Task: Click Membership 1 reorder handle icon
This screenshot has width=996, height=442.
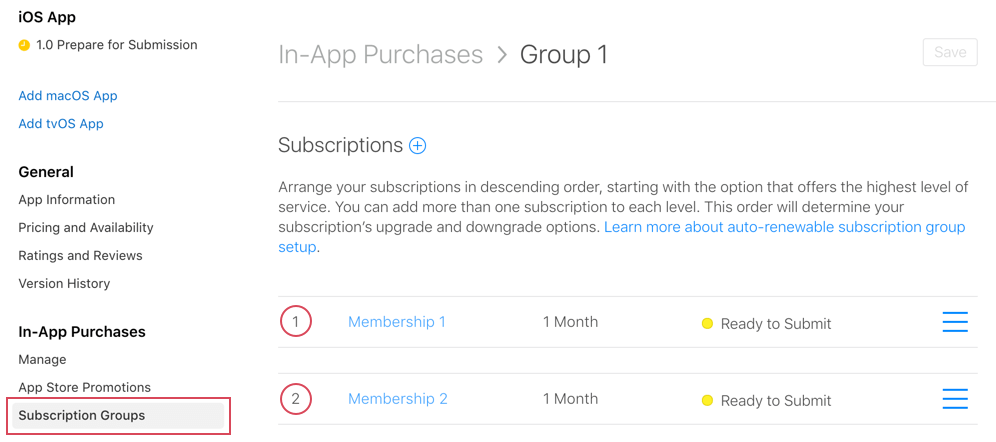Action: pos(955,322)
